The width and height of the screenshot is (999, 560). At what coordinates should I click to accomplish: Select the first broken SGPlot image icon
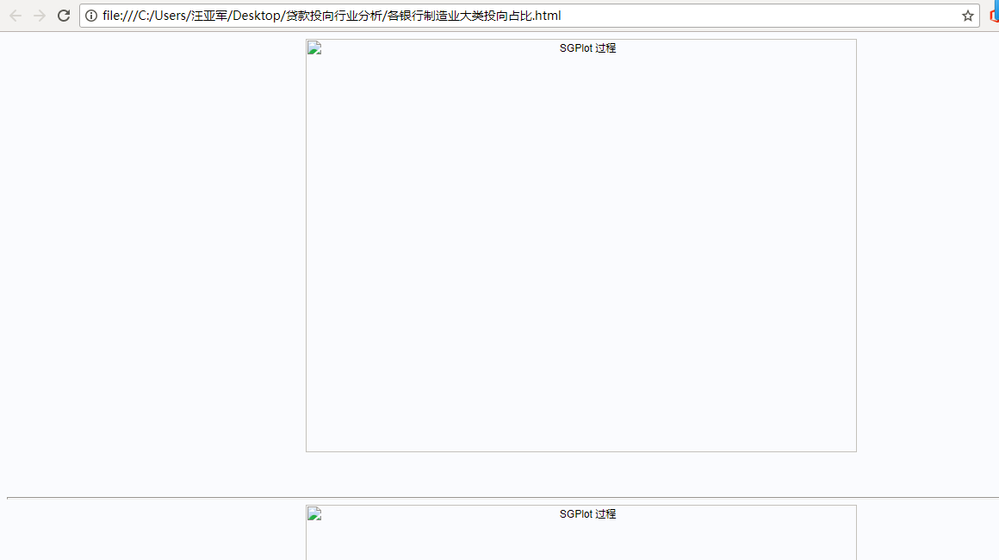[315, 48]
